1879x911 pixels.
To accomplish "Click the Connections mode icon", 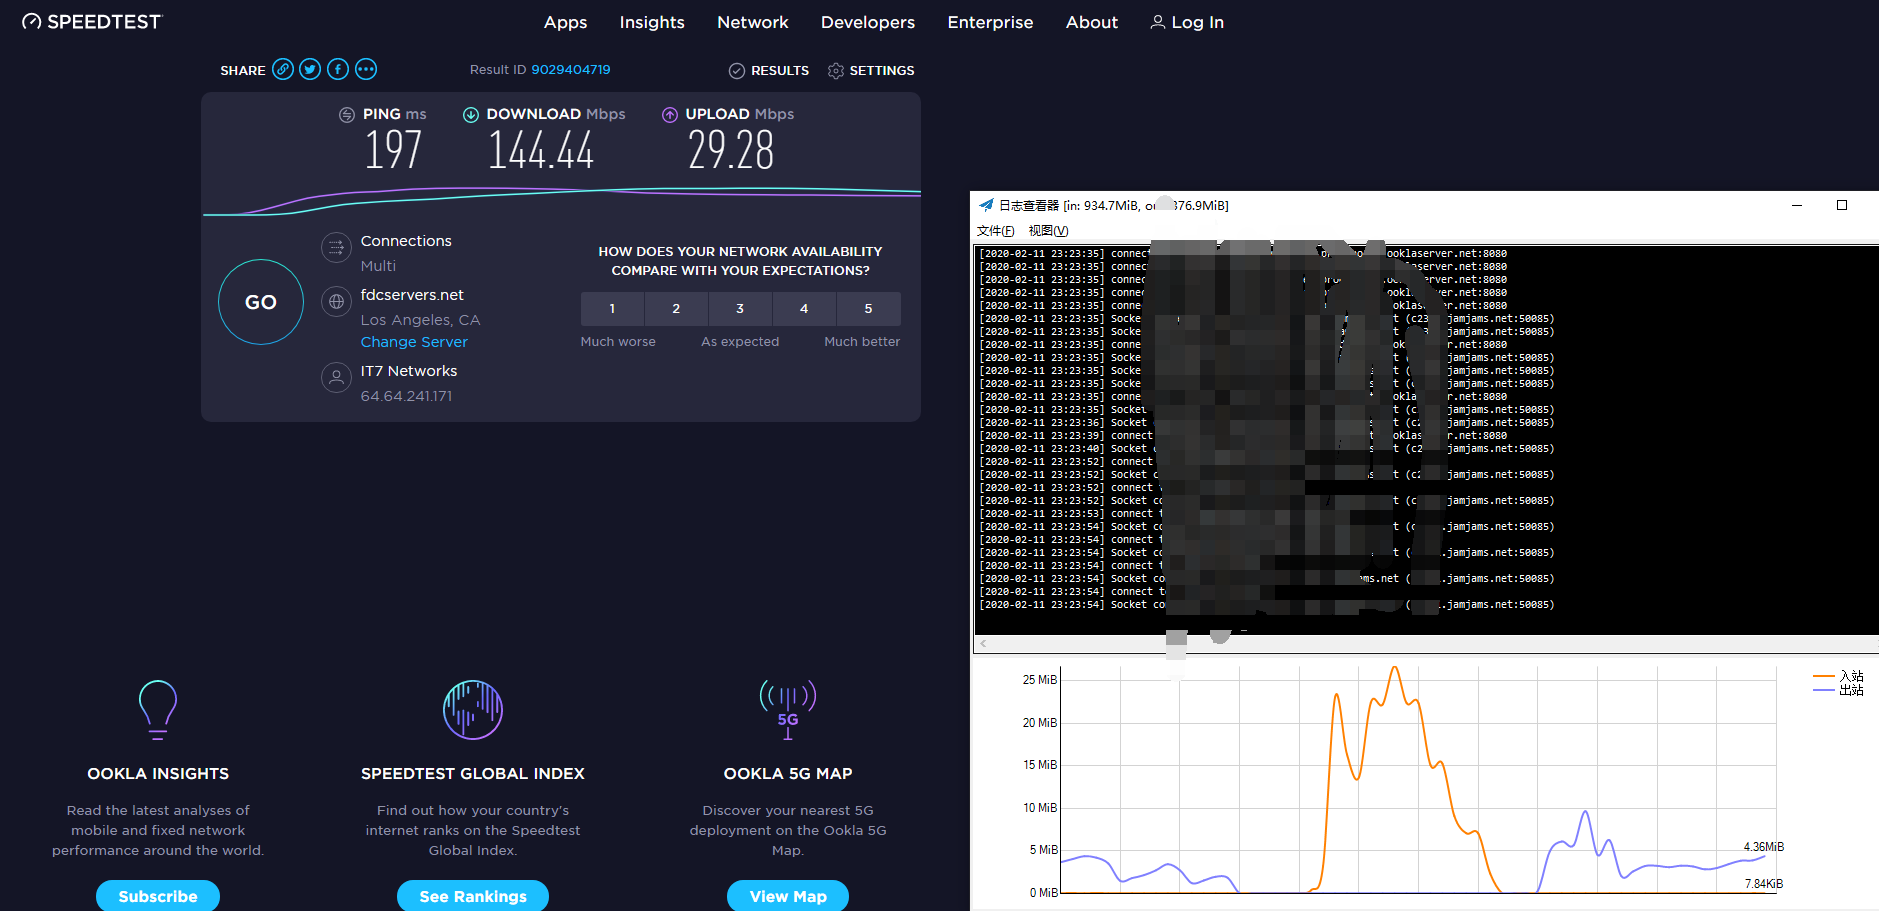I will [336, 247].
